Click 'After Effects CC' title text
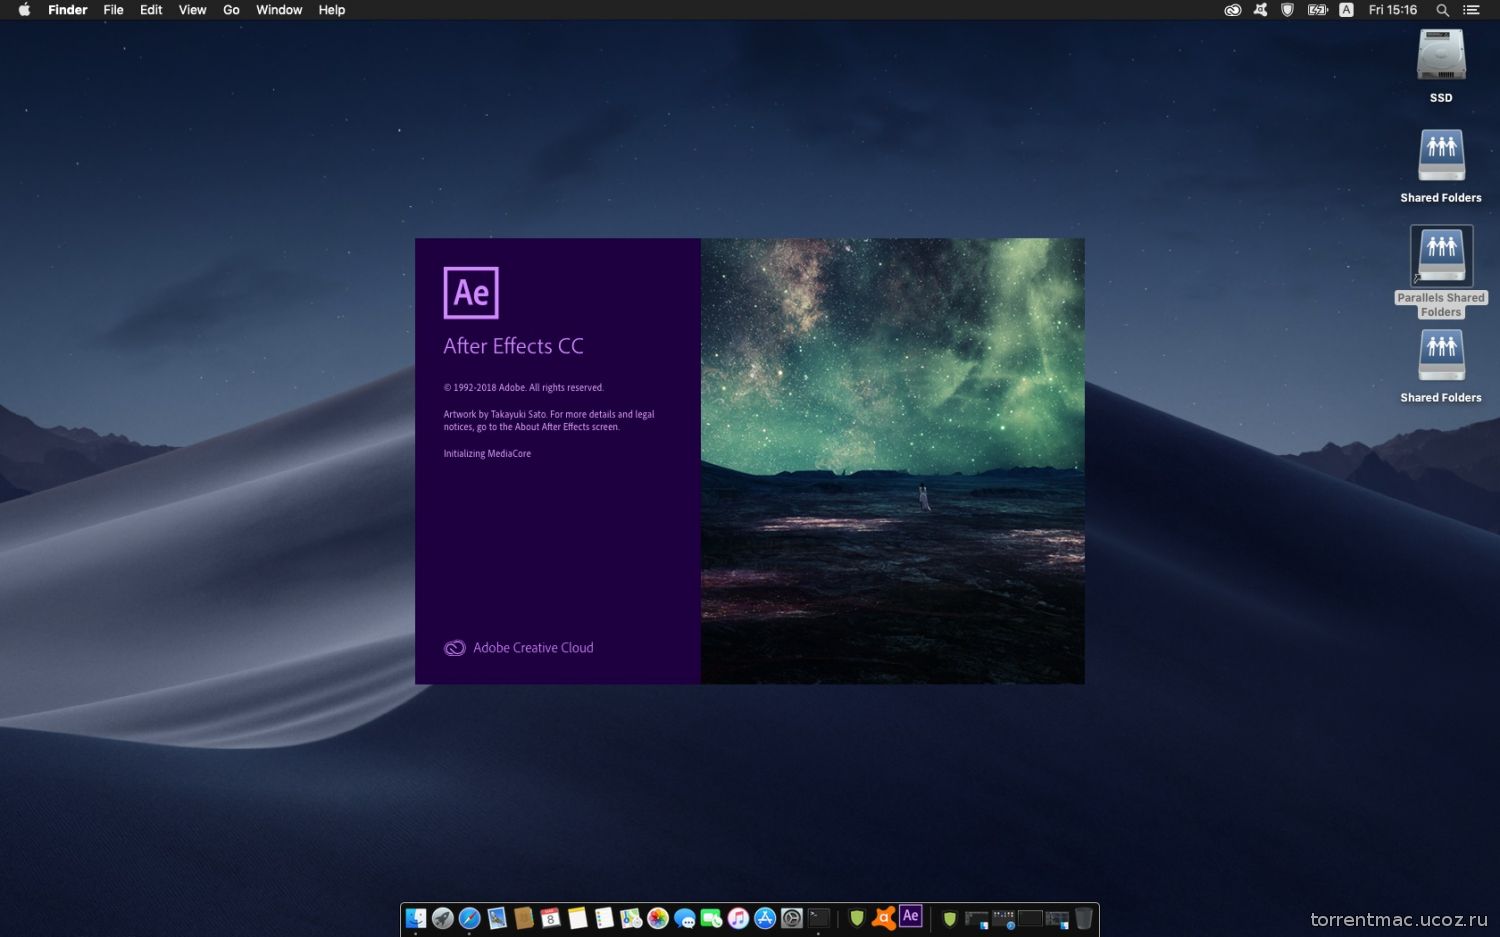The height and width of the screenshot is (937, 1500). (x=513, y=346)
